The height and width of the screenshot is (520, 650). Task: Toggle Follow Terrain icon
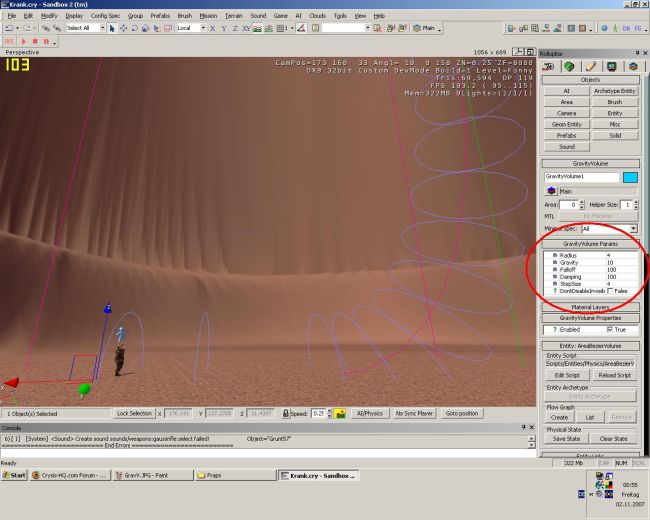pyautogui.click(x=257, y=28)
